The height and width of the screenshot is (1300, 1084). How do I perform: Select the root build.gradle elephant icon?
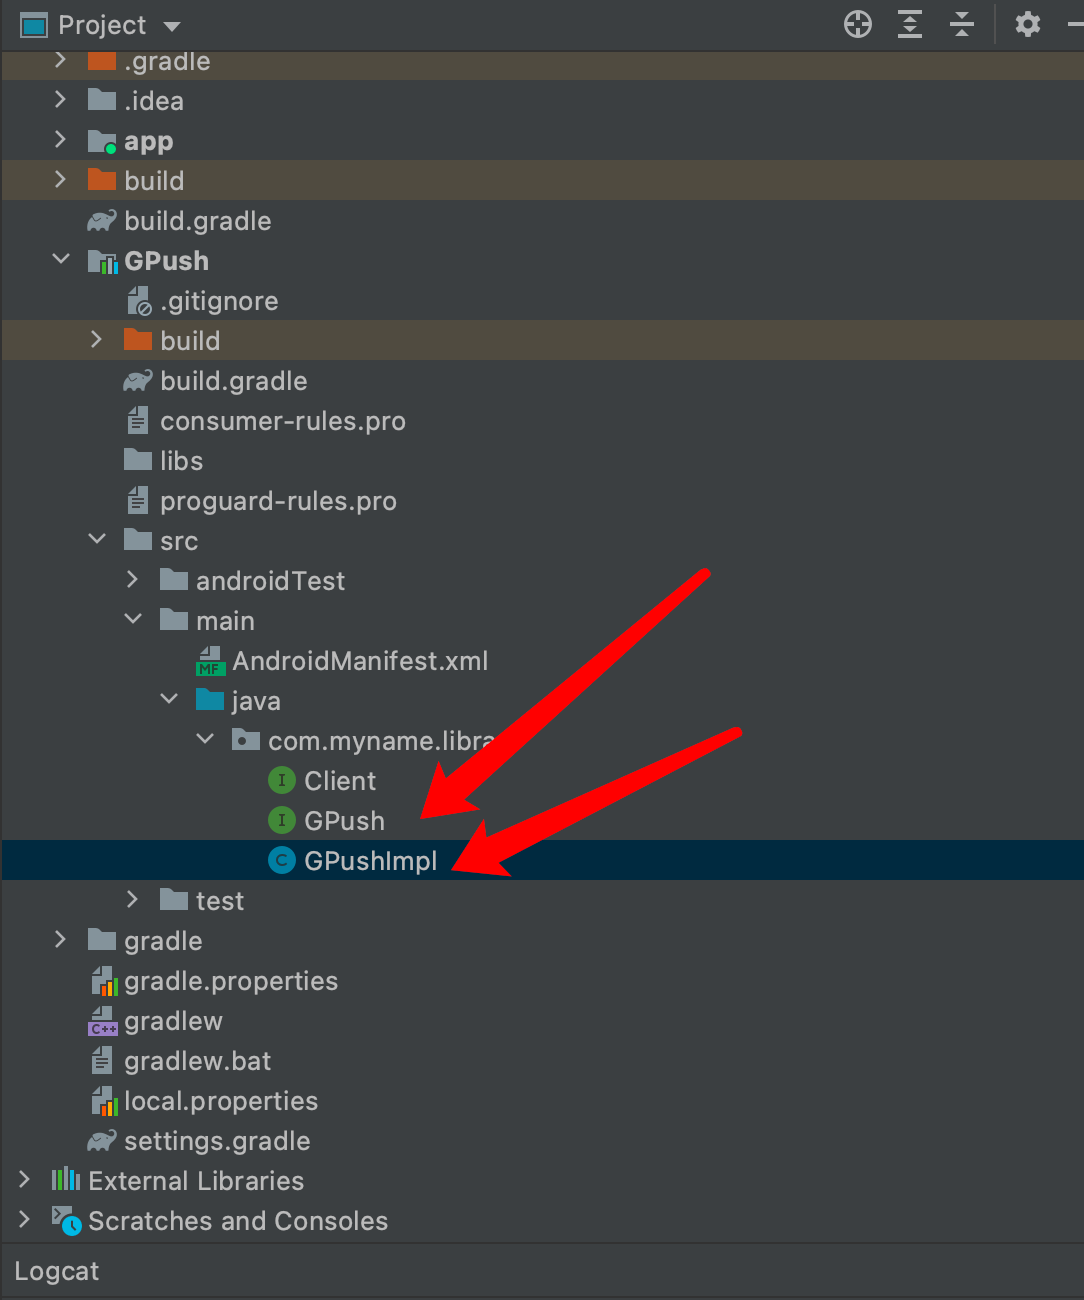[x=102, y=220]
